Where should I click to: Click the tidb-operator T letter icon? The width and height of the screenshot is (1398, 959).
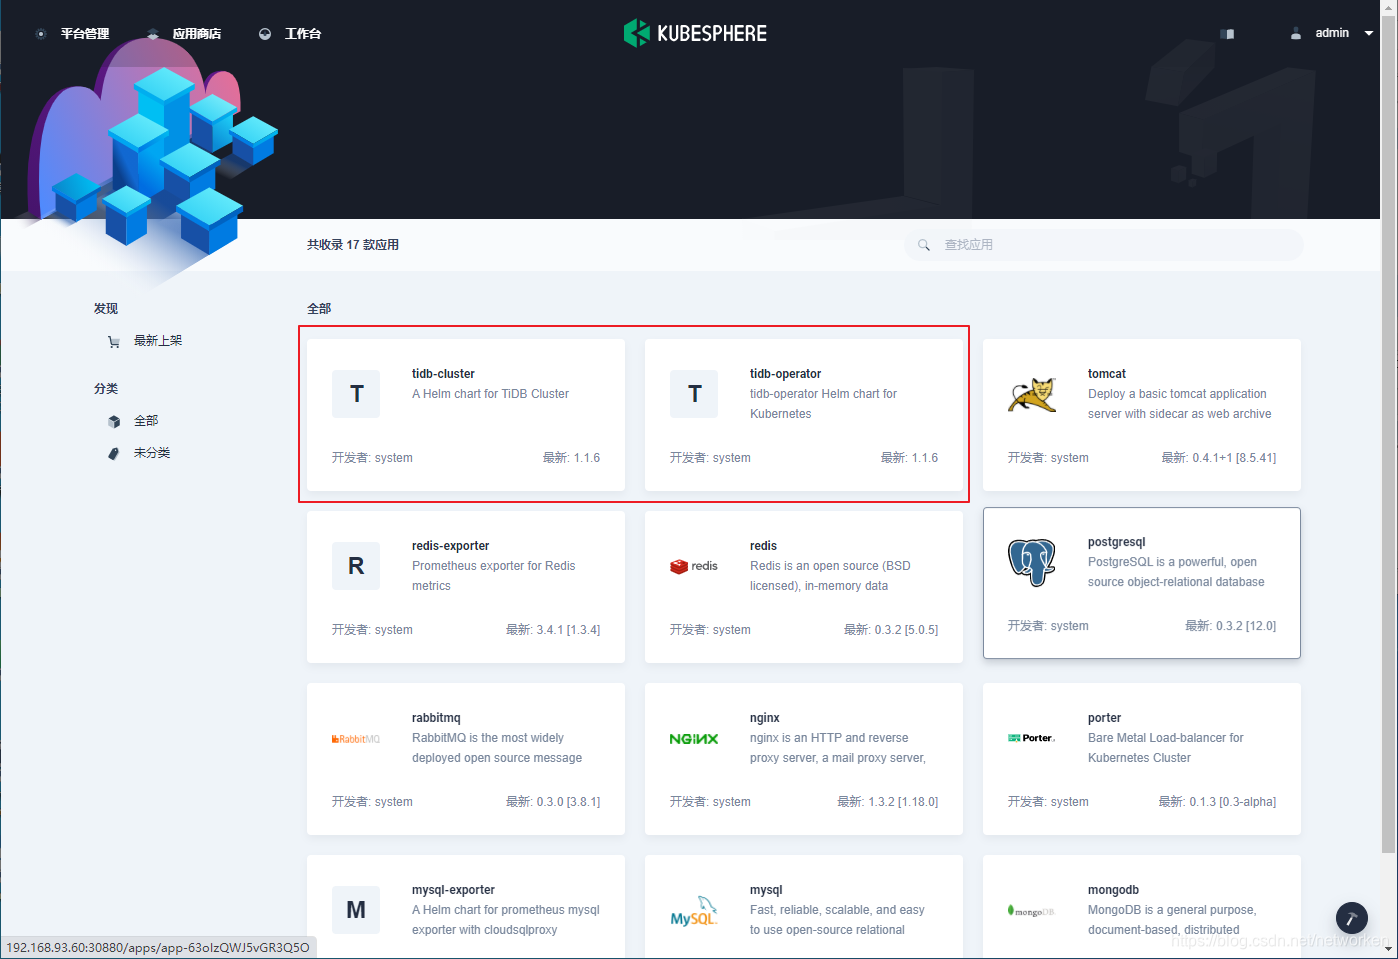694,394
